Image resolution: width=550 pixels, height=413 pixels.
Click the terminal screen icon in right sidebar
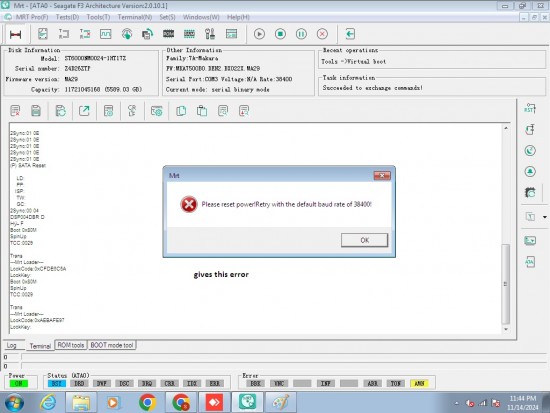tap(530, 241)
